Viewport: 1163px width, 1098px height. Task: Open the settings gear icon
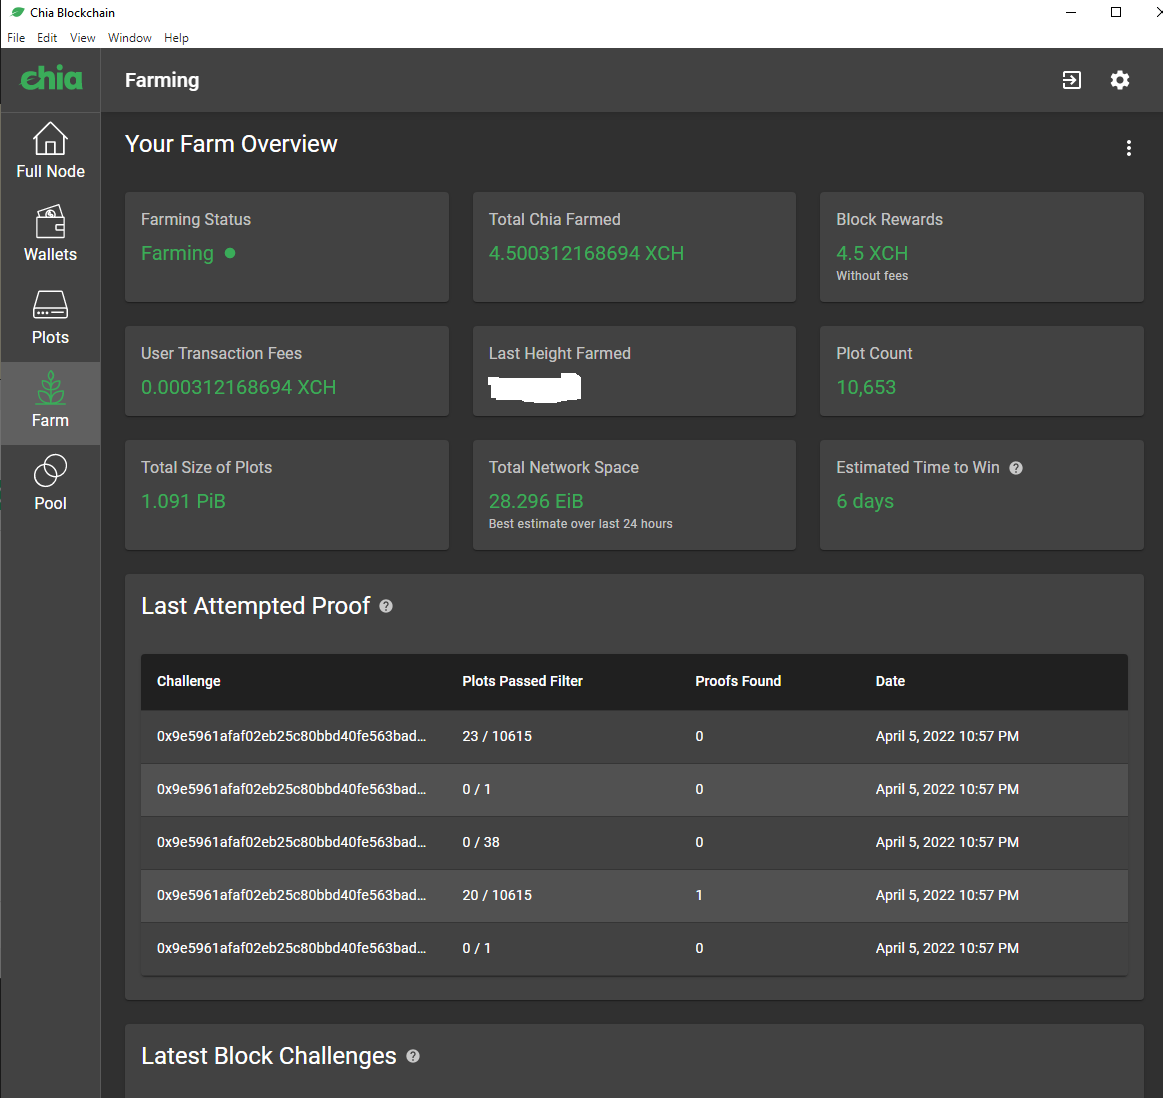click(1119, 80)
